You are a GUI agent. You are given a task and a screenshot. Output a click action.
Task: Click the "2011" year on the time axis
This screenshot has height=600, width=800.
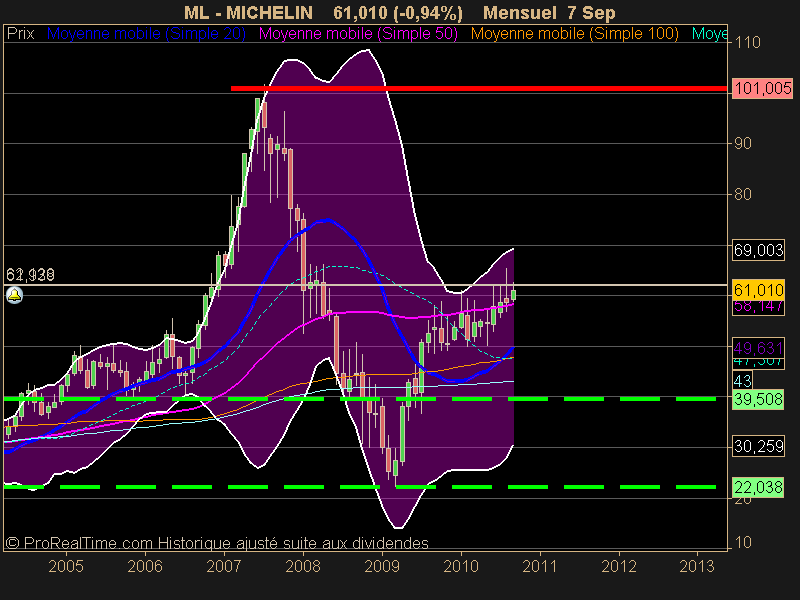pos(540,566)
